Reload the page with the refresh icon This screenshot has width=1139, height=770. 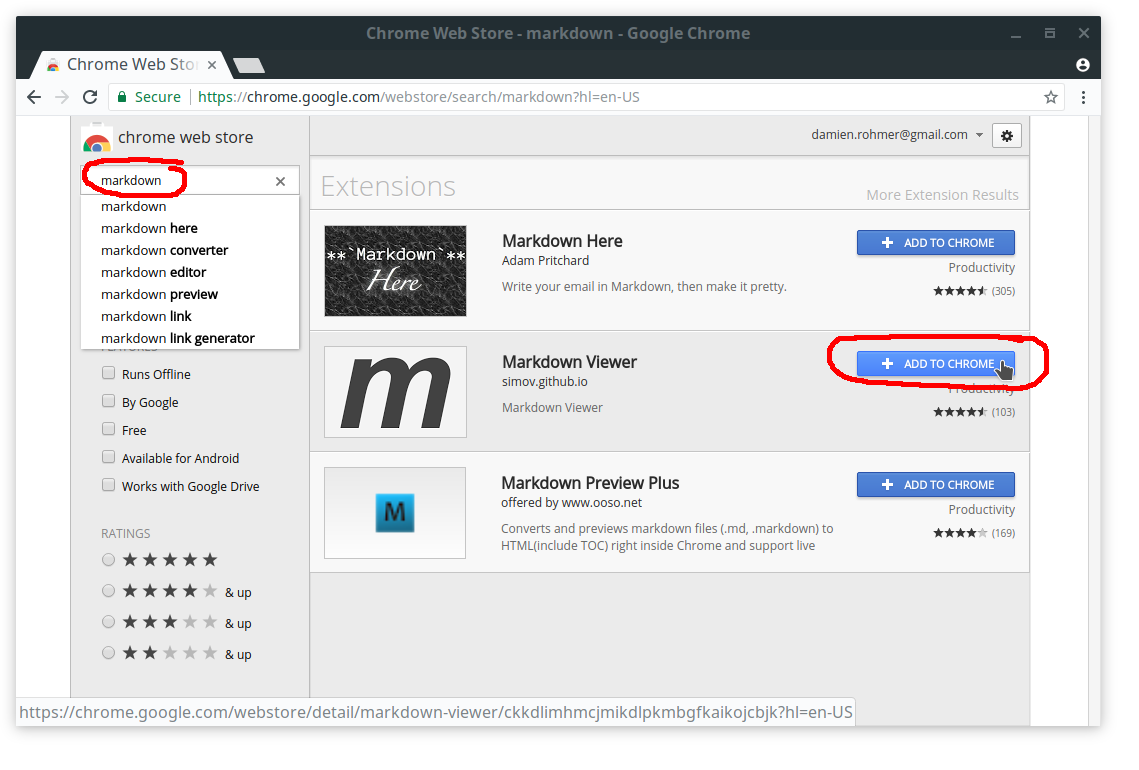pos(90,97)
